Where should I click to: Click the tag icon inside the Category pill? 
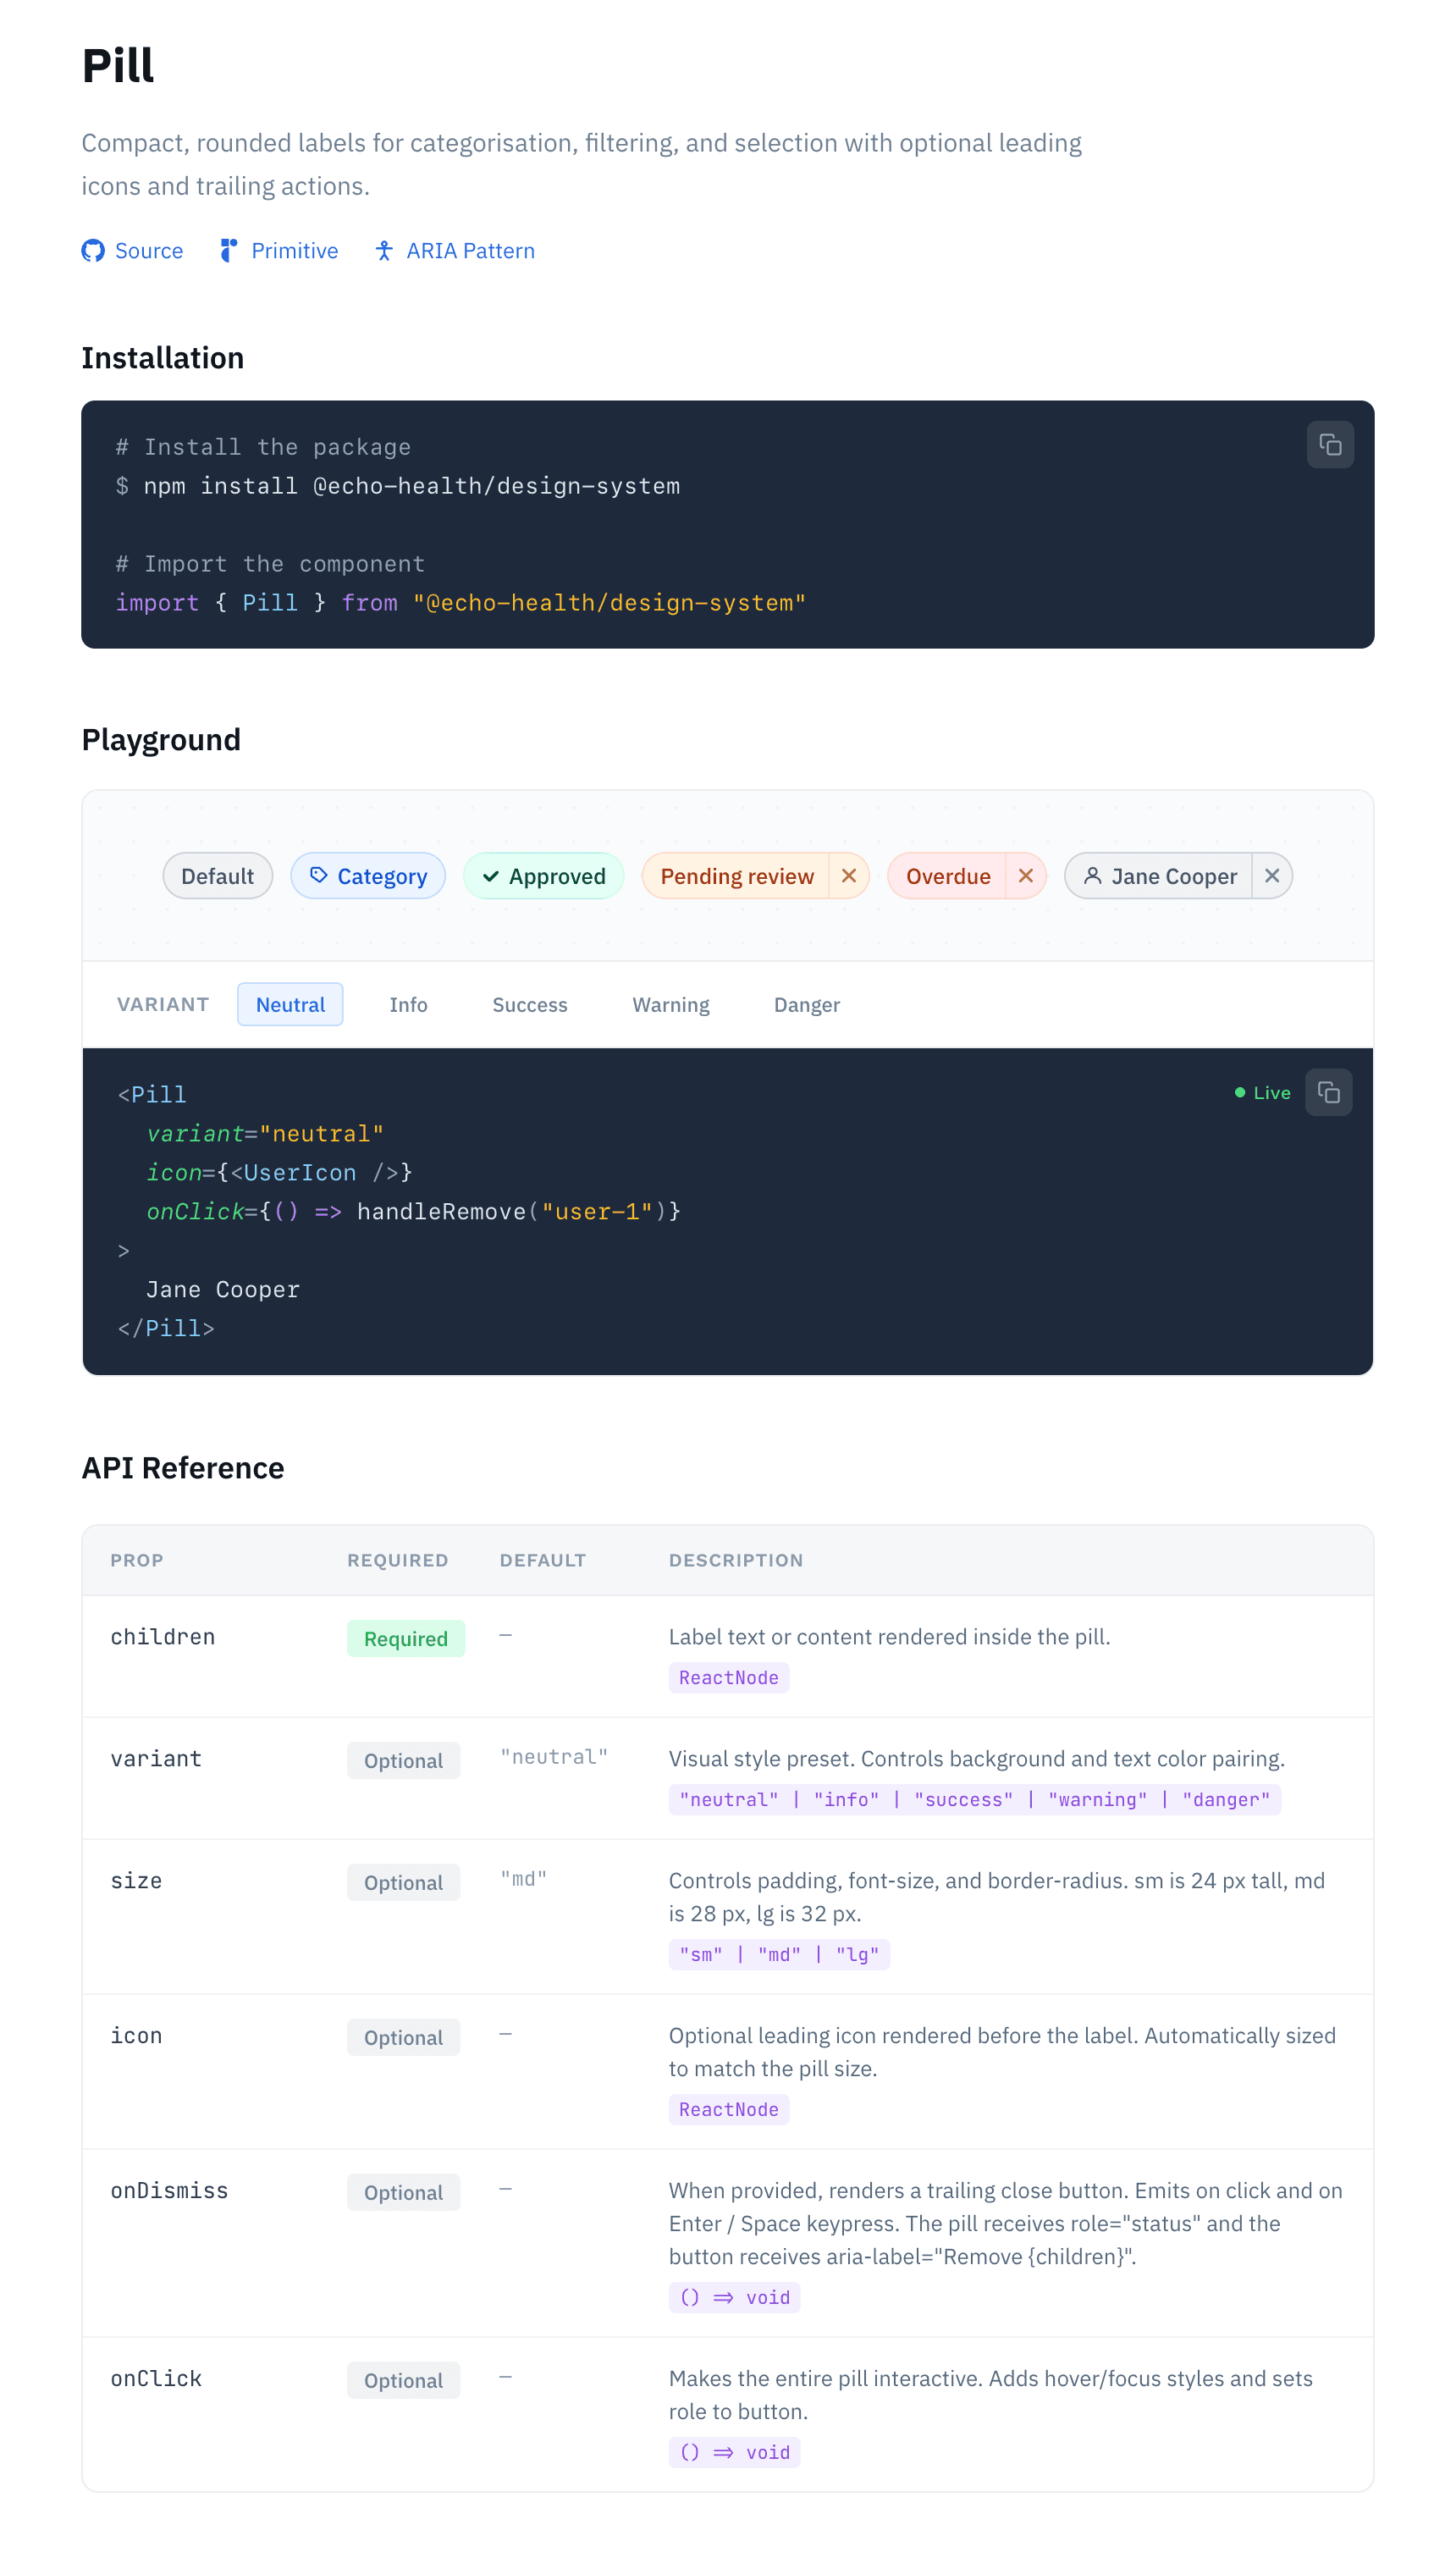click(319, 875)
